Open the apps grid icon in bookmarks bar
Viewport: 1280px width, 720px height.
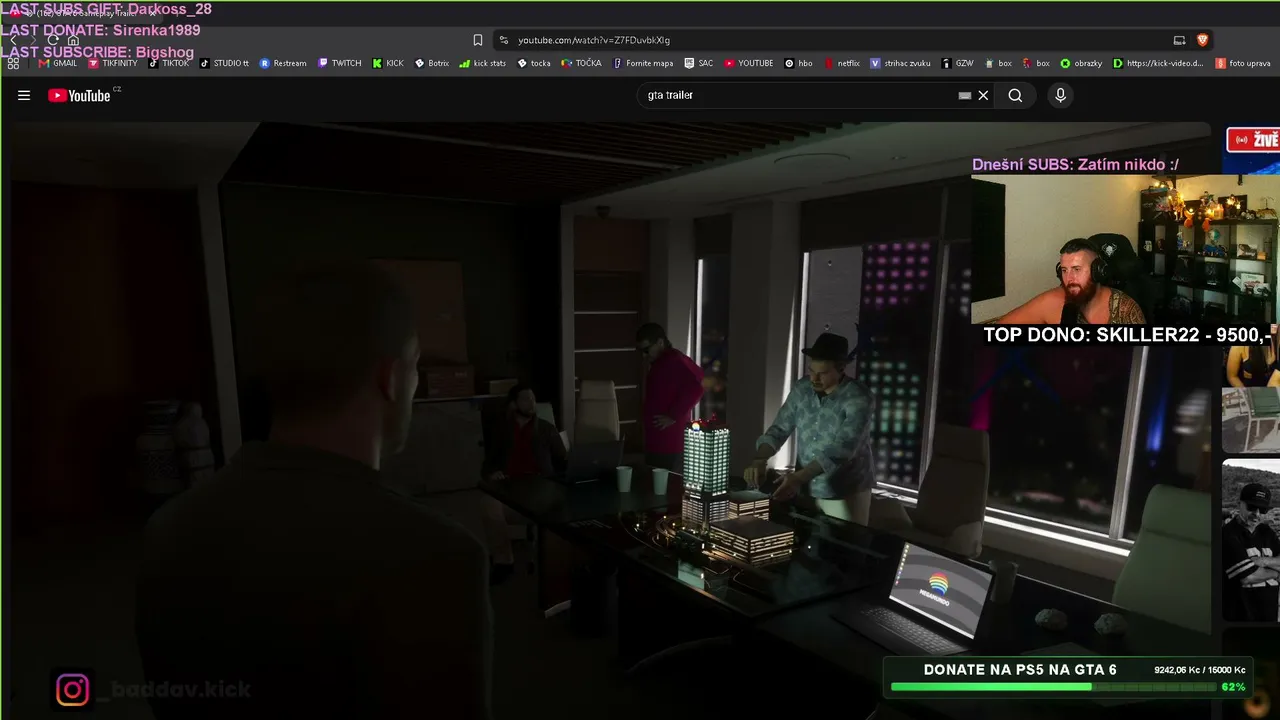click(x=13, y=63)
